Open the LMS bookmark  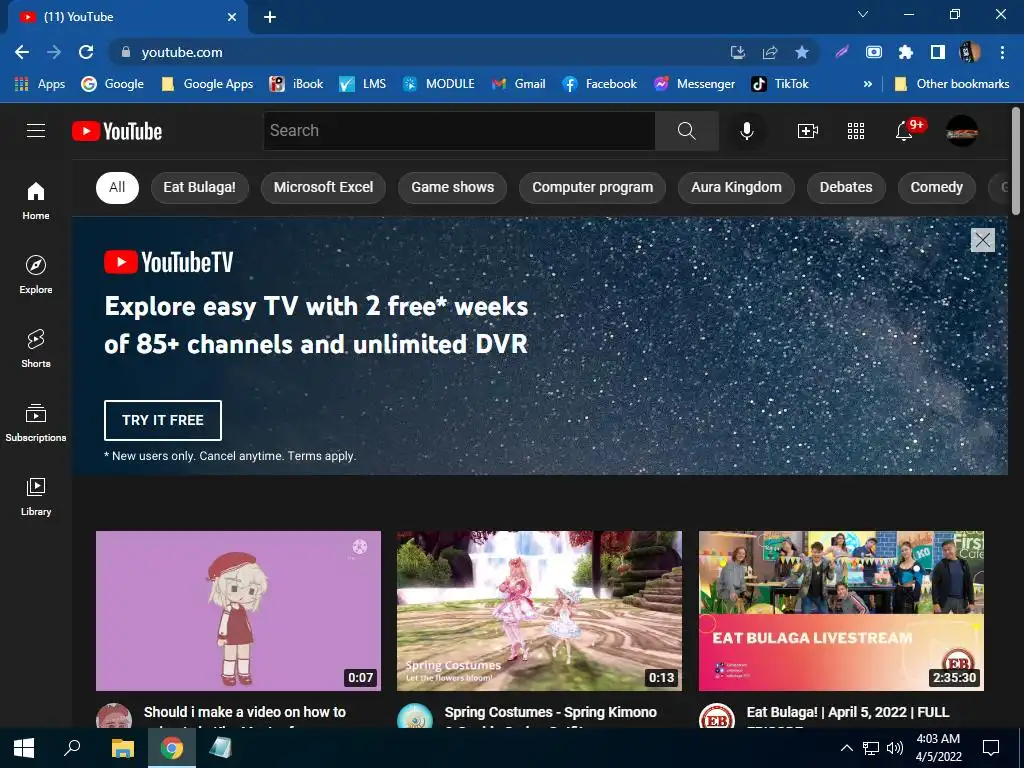coord(362,84)
